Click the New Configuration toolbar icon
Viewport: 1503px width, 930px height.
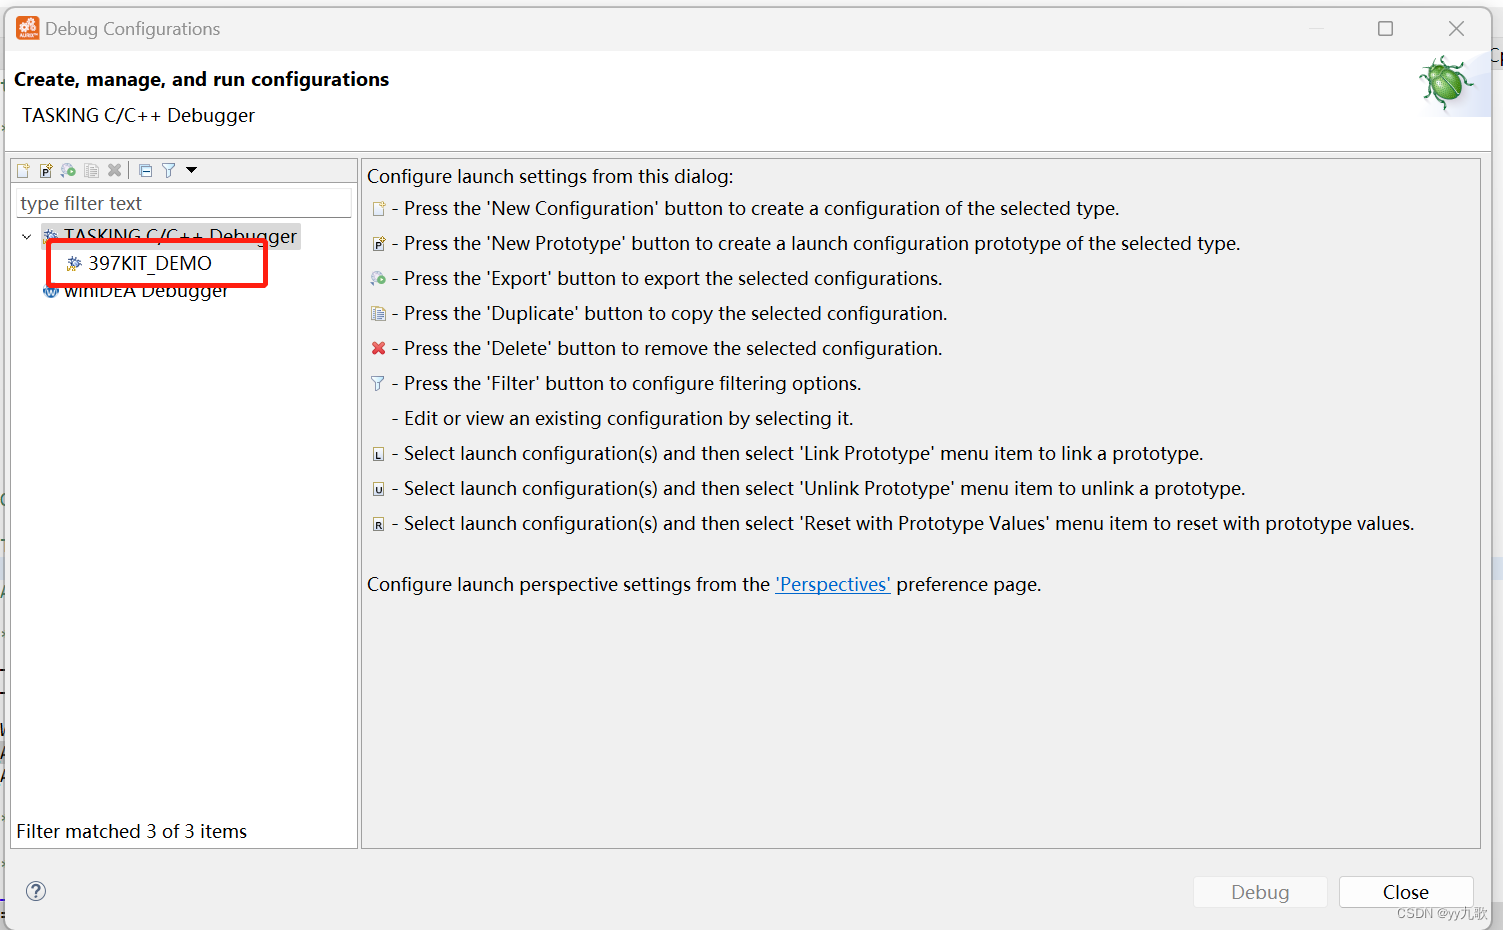pyautogui.click(x=23, y=170)
